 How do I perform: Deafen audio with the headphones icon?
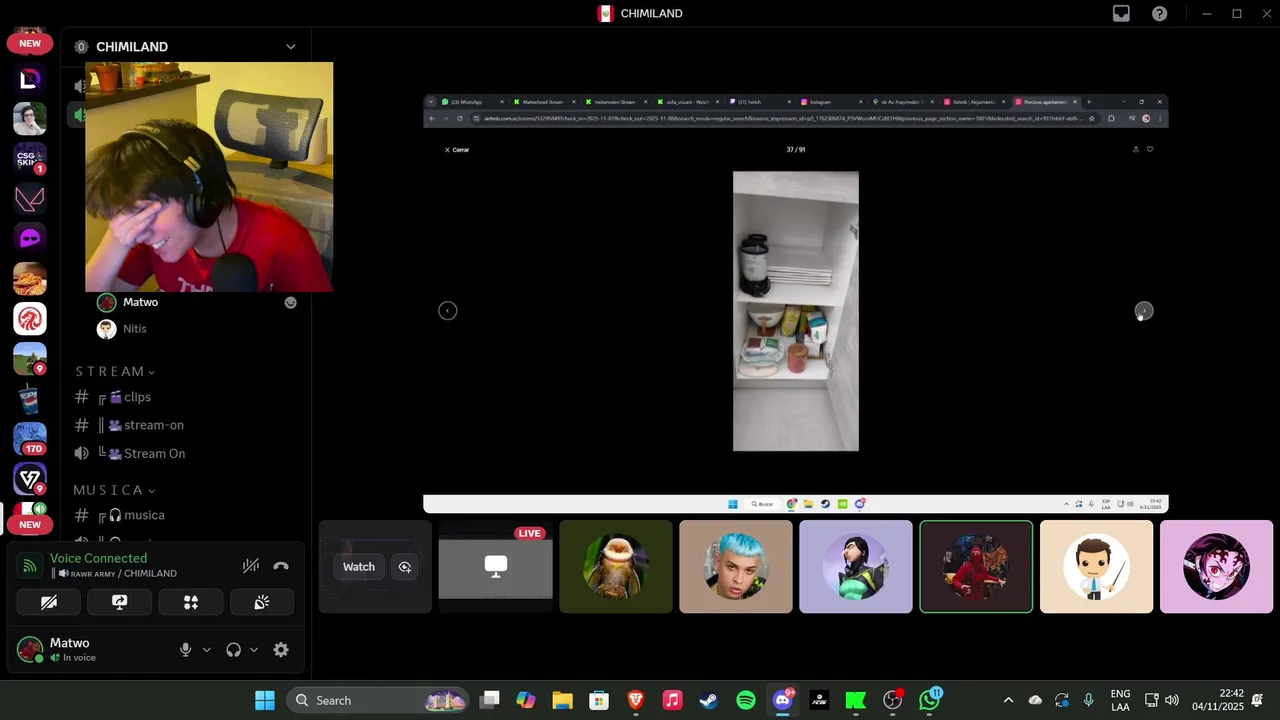233,650
